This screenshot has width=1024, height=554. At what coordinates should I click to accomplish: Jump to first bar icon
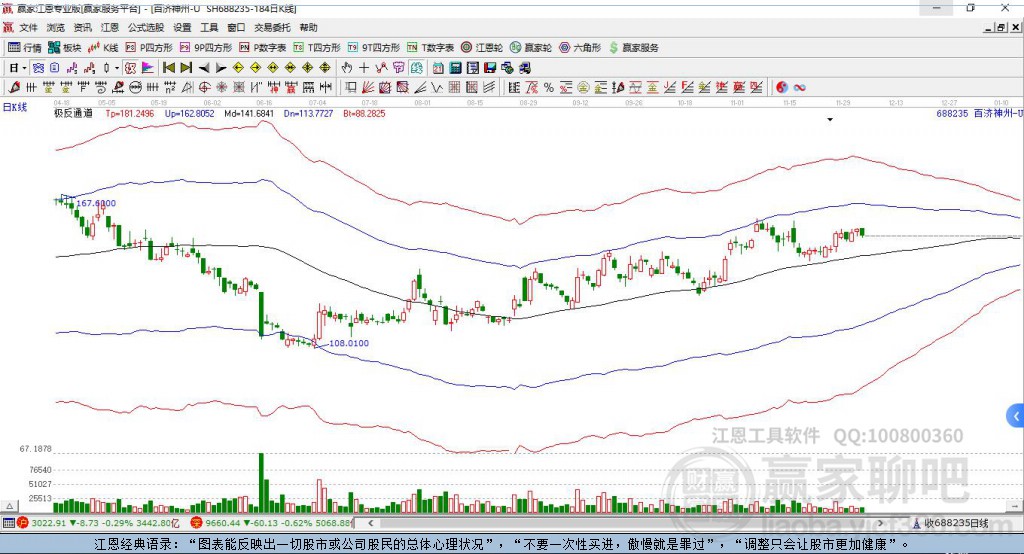[x=168, y=68]
